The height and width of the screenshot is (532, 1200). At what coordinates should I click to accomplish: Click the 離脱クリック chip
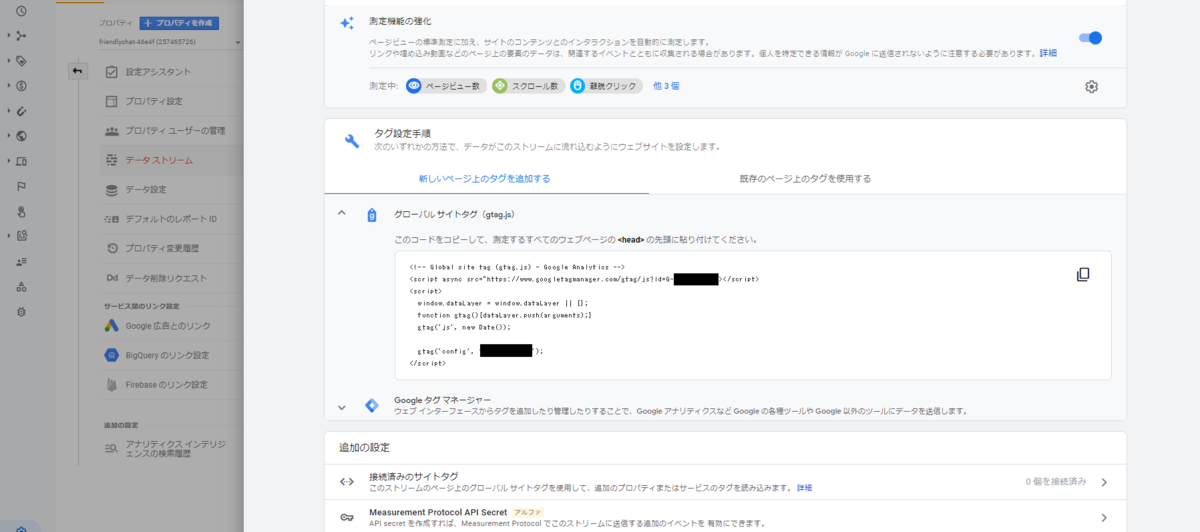[606, 86]
